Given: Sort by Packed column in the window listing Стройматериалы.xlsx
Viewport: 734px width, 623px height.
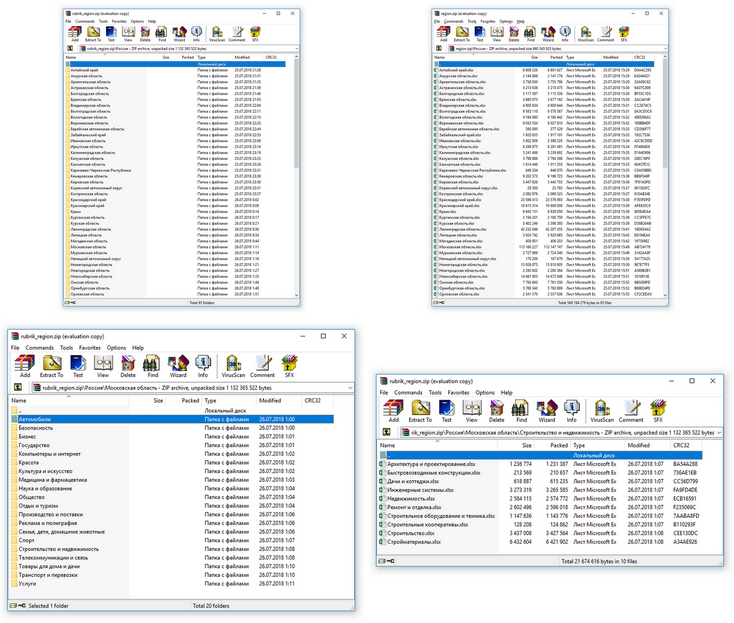Looking at the screenshot, I should pos(558,445).
